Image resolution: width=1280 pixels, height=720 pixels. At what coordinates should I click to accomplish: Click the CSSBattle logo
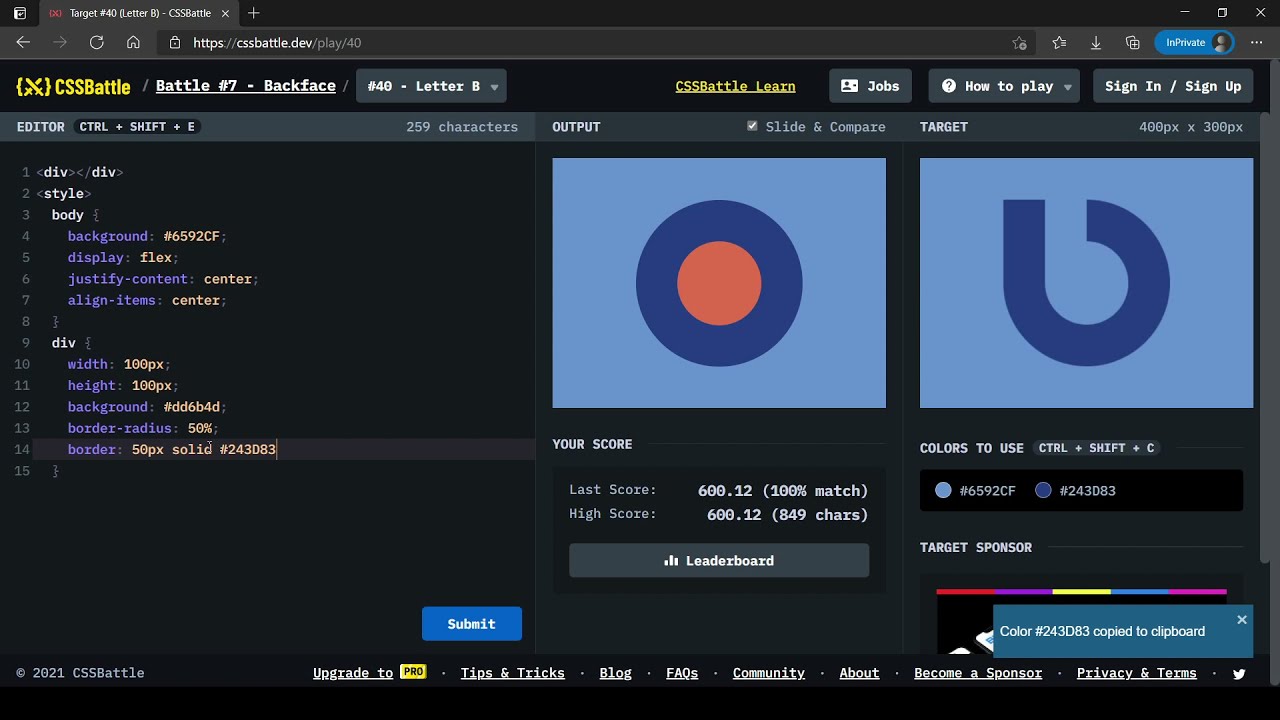(73, 86)
